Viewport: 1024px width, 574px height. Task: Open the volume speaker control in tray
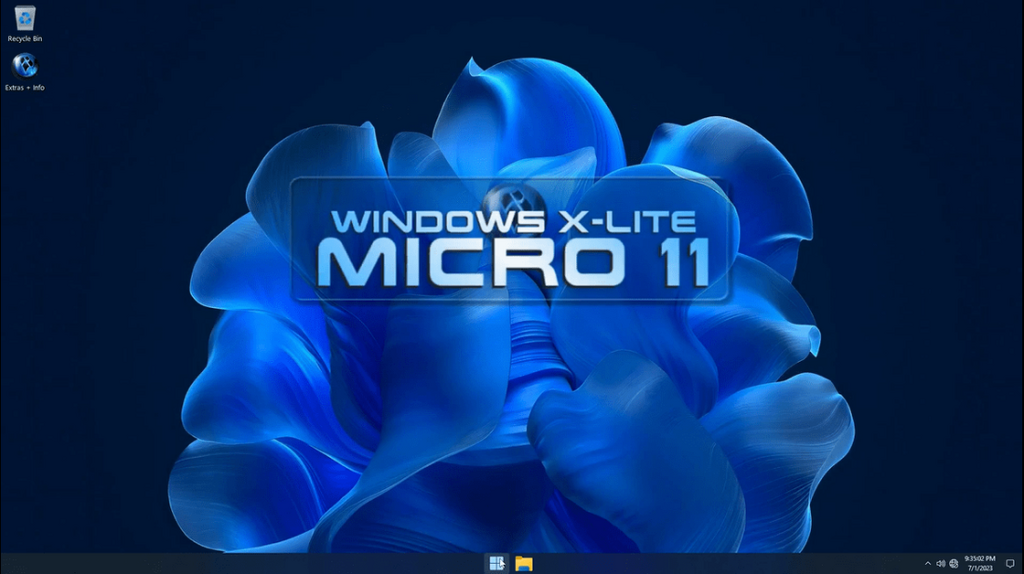tap(940, 564)
